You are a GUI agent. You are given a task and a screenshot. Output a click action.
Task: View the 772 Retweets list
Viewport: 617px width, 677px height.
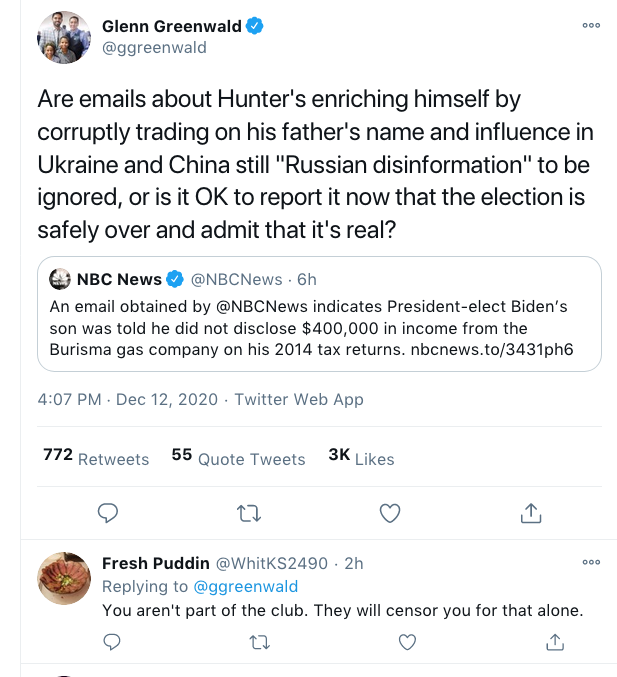[x=96, y=458]
